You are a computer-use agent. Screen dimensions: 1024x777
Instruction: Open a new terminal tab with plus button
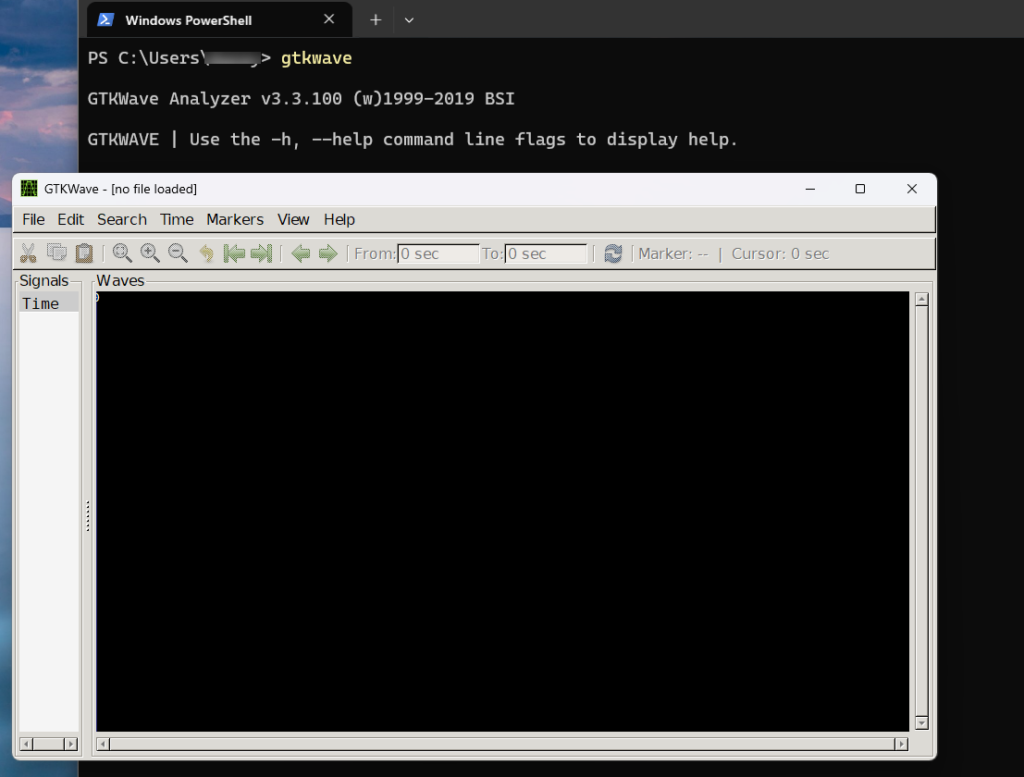coord(376,20)
